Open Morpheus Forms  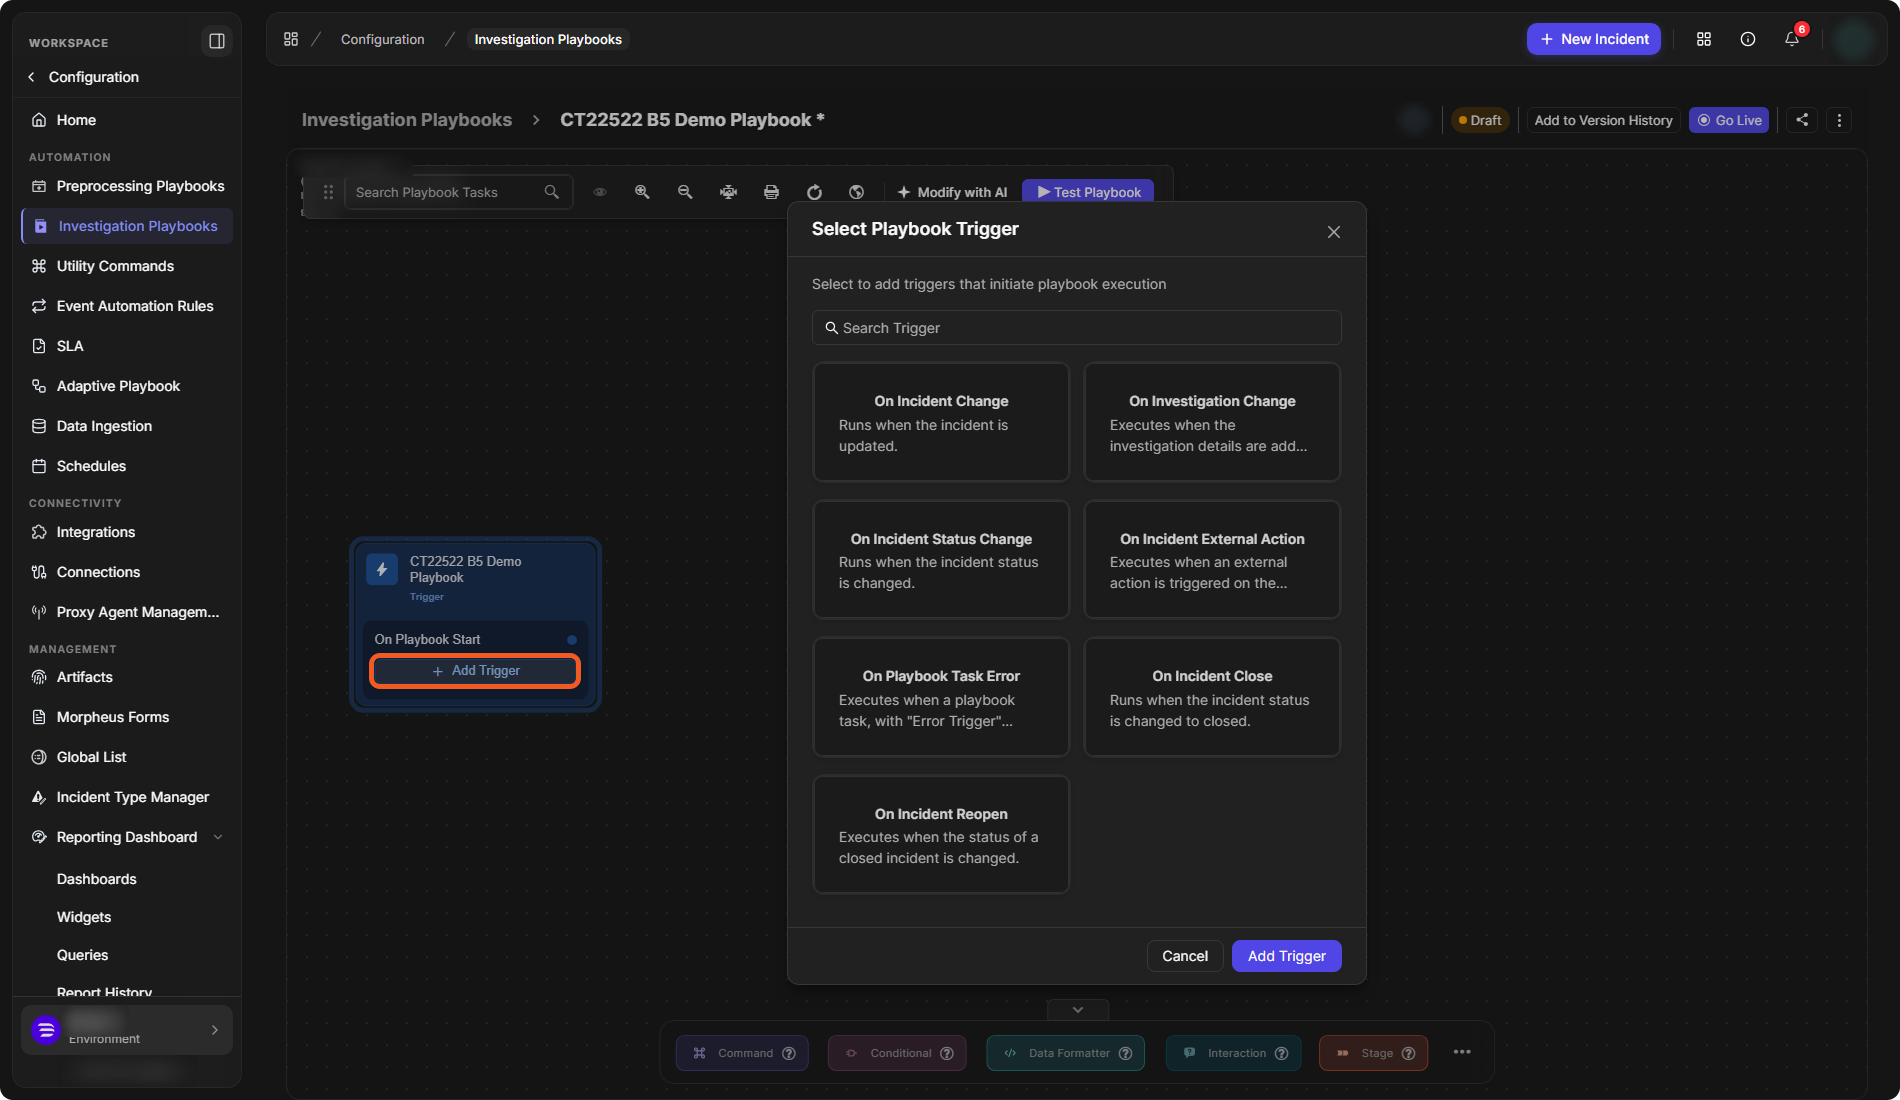click(127, 717)
